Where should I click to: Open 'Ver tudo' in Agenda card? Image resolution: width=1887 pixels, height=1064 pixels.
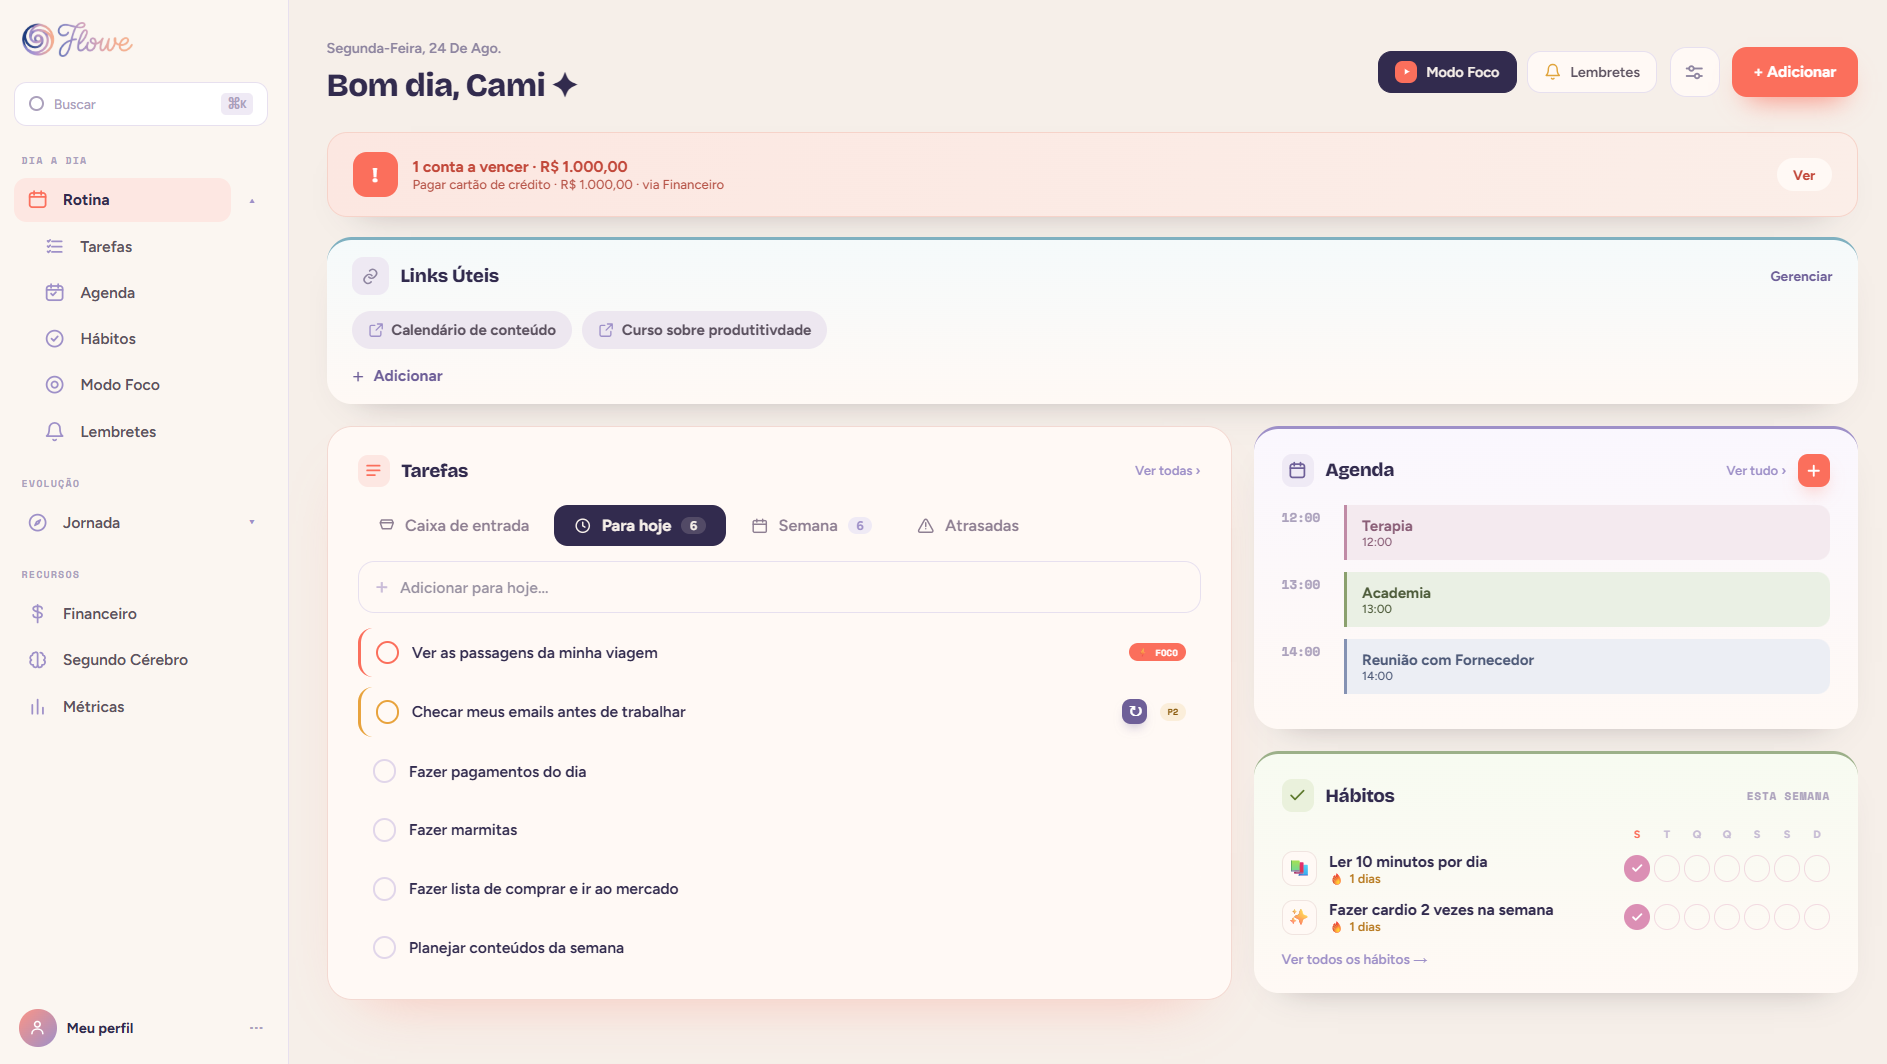pos(1755,471)
